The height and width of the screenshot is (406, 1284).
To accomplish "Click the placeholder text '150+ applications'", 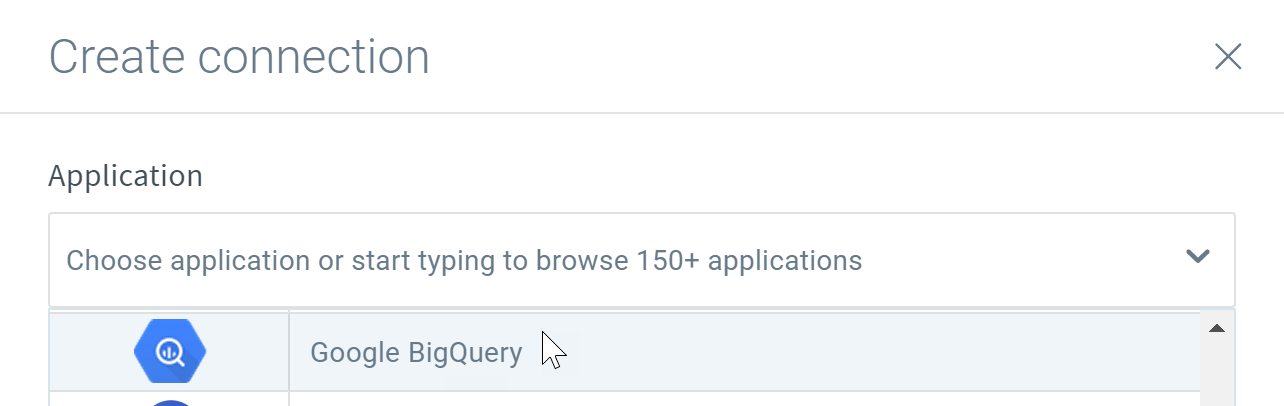I will coord(748,261).
